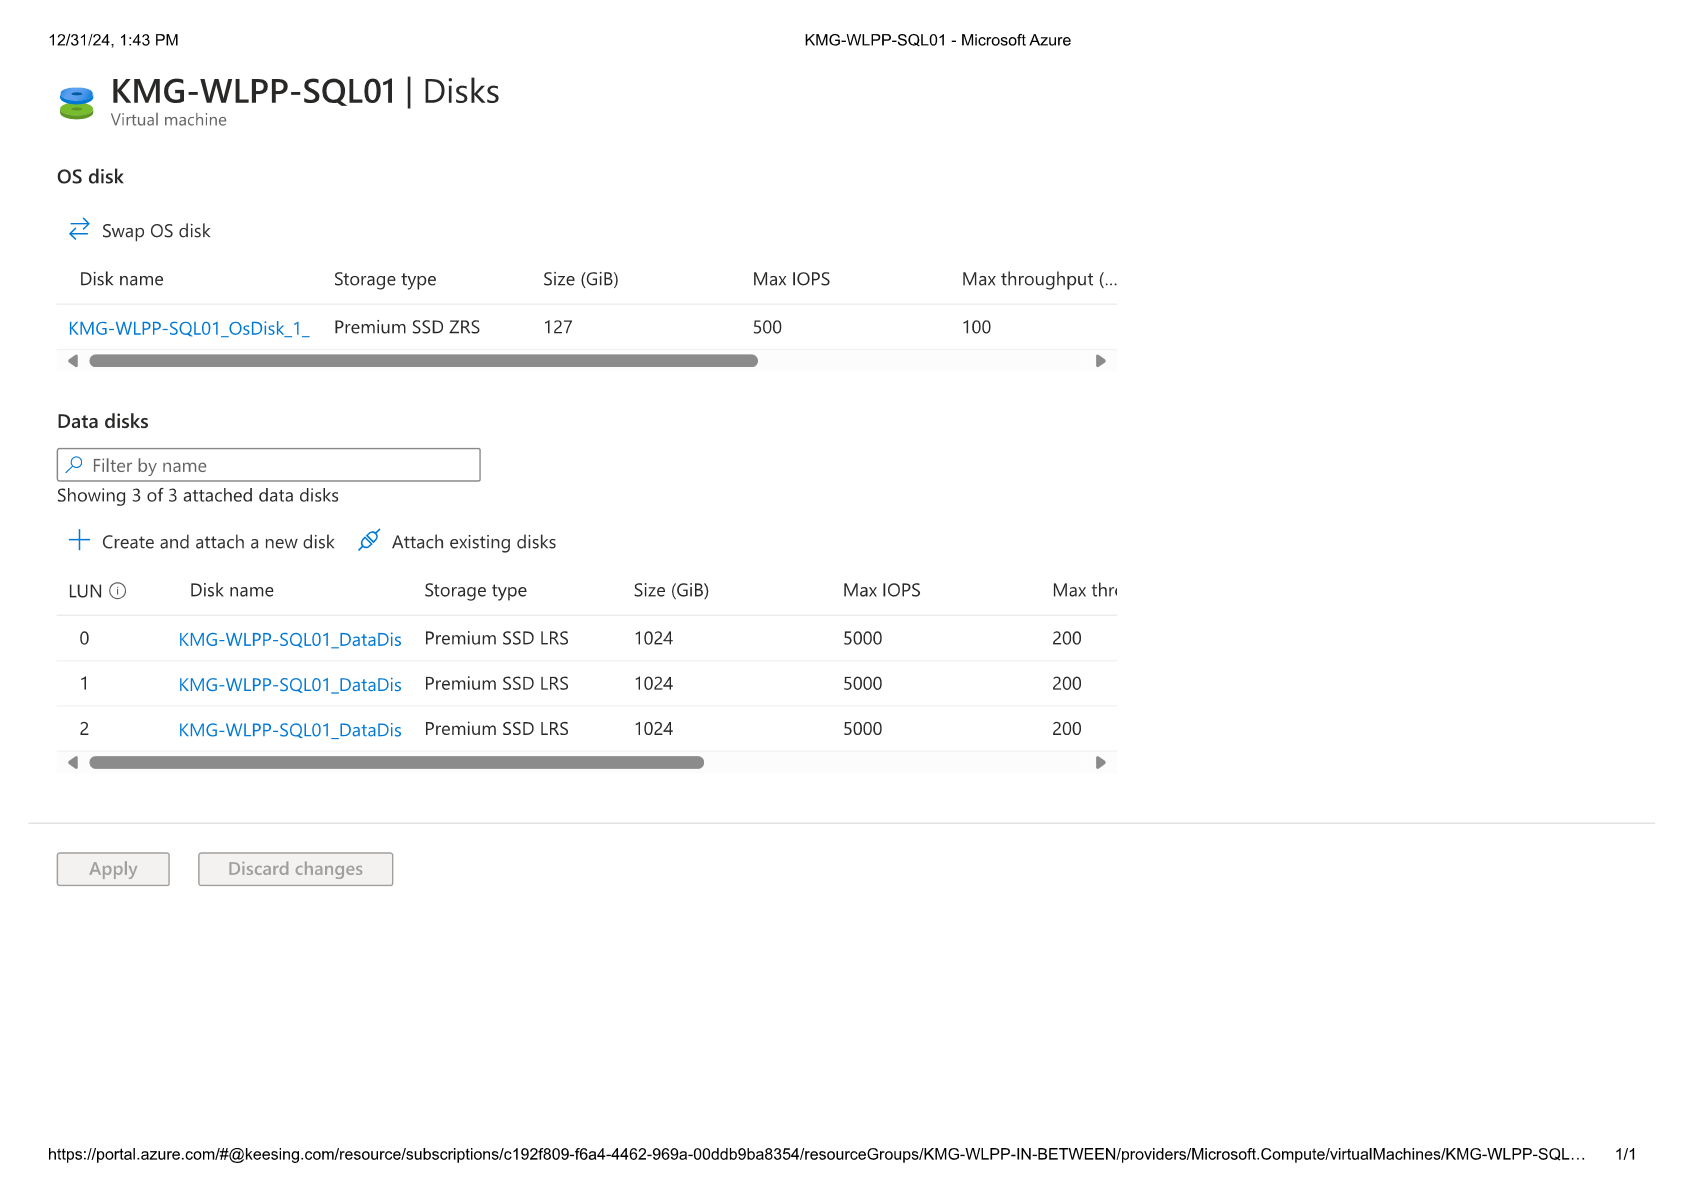
Task: Click the virtual machine disks icon
Action: [76, 102]
